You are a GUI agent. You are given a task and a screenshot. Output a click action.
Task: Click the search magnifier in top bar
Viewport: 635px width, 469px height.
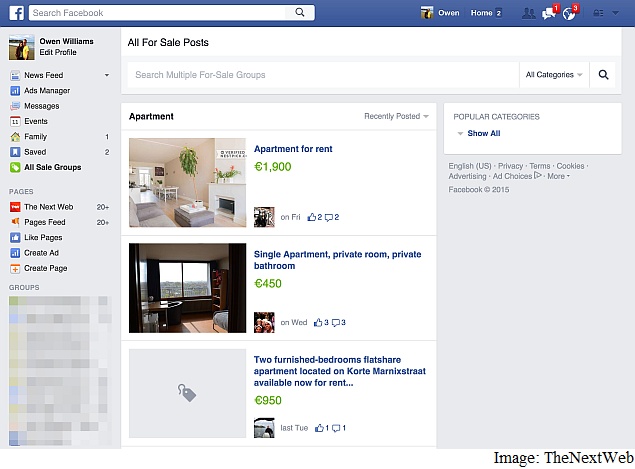point(299,13)
